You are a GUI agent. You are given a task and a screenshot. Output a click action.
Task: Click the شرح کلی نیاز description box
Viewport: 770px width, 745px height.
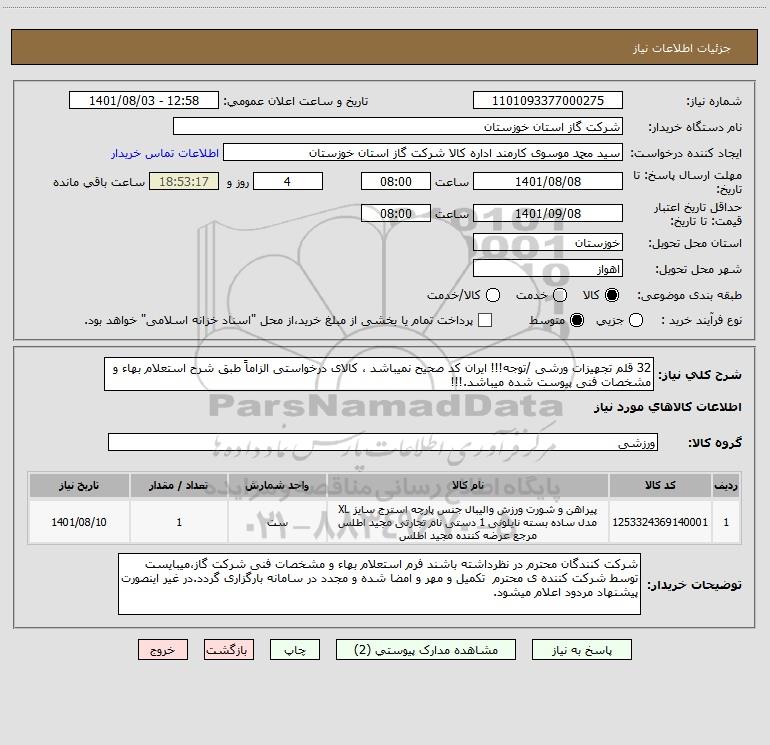tap(379, 374)
